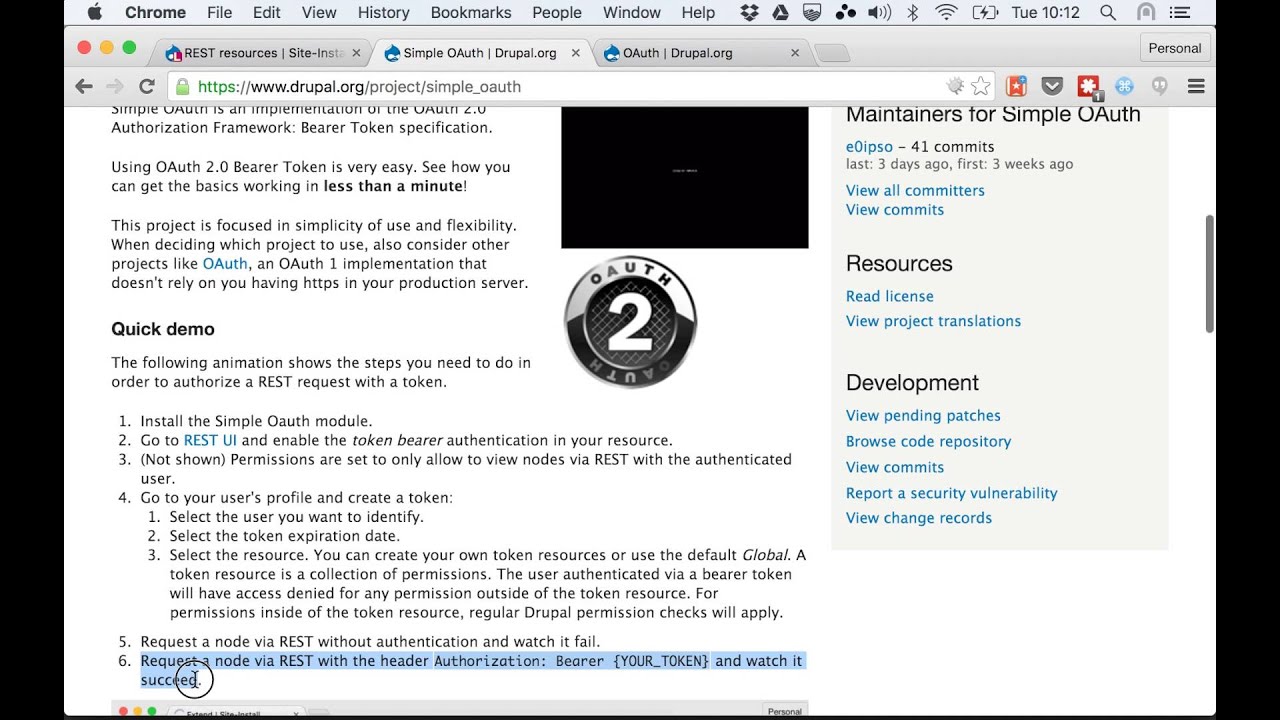Open View change records
1280x720 pixels.
(x=919, y=518)
